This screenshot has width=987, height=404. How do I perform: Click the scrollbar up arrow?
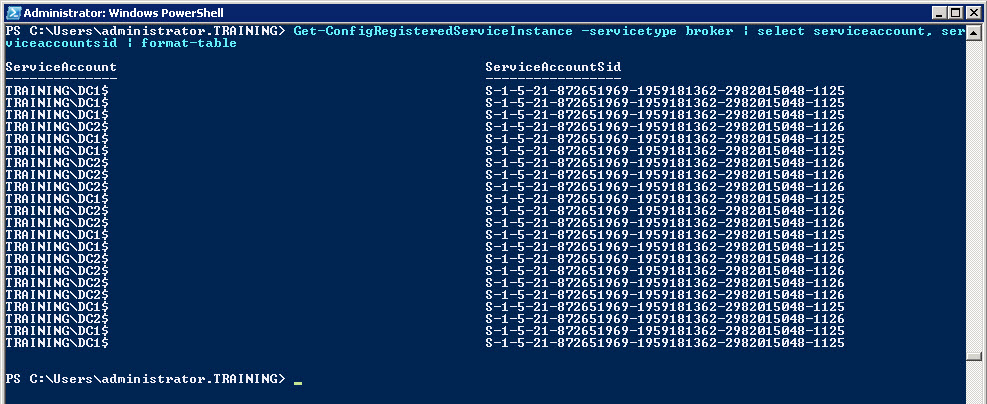[x=976, y=29]
